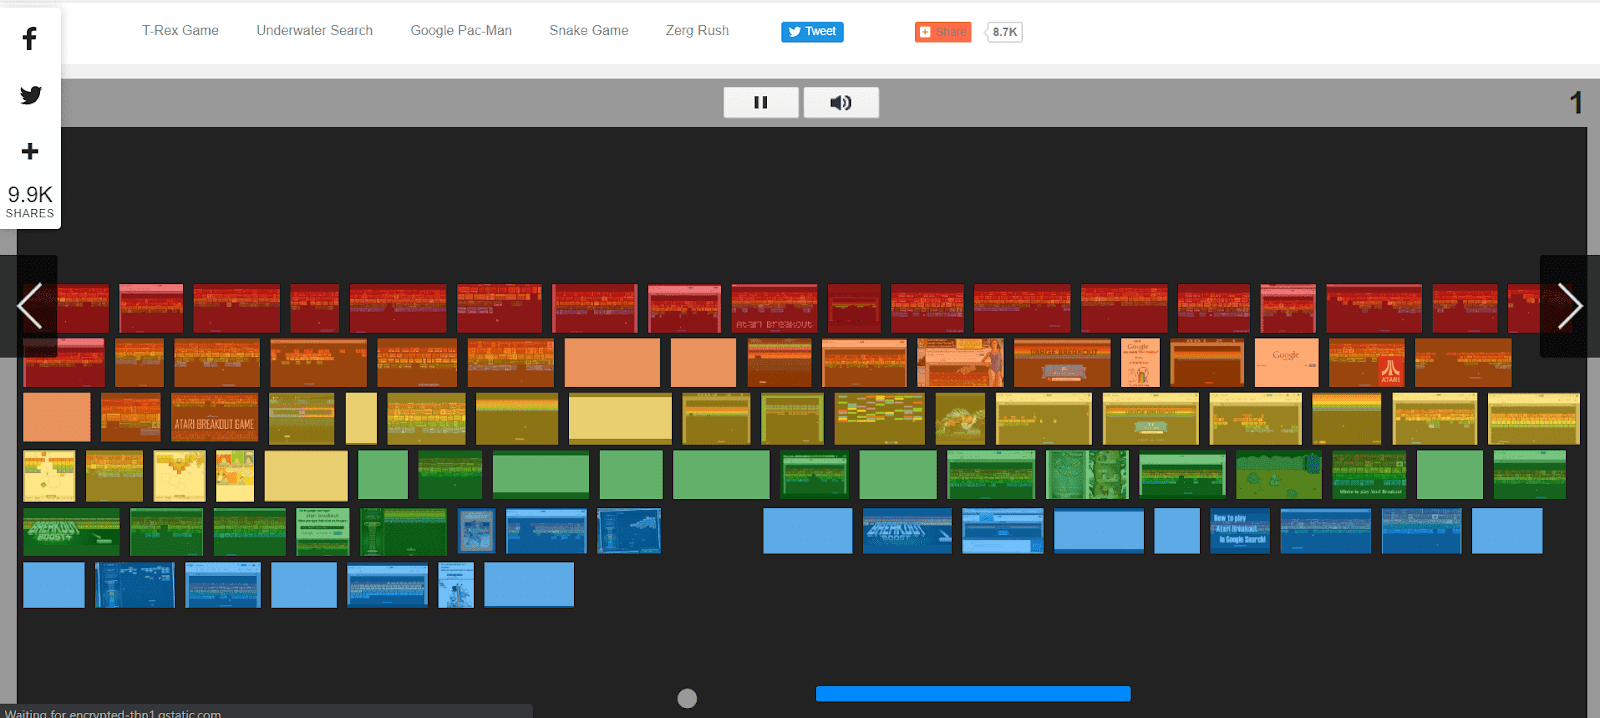This screenshot has width=1600, height=718.
Task: Open the Underwater Search link
Action: pos(314,31)
